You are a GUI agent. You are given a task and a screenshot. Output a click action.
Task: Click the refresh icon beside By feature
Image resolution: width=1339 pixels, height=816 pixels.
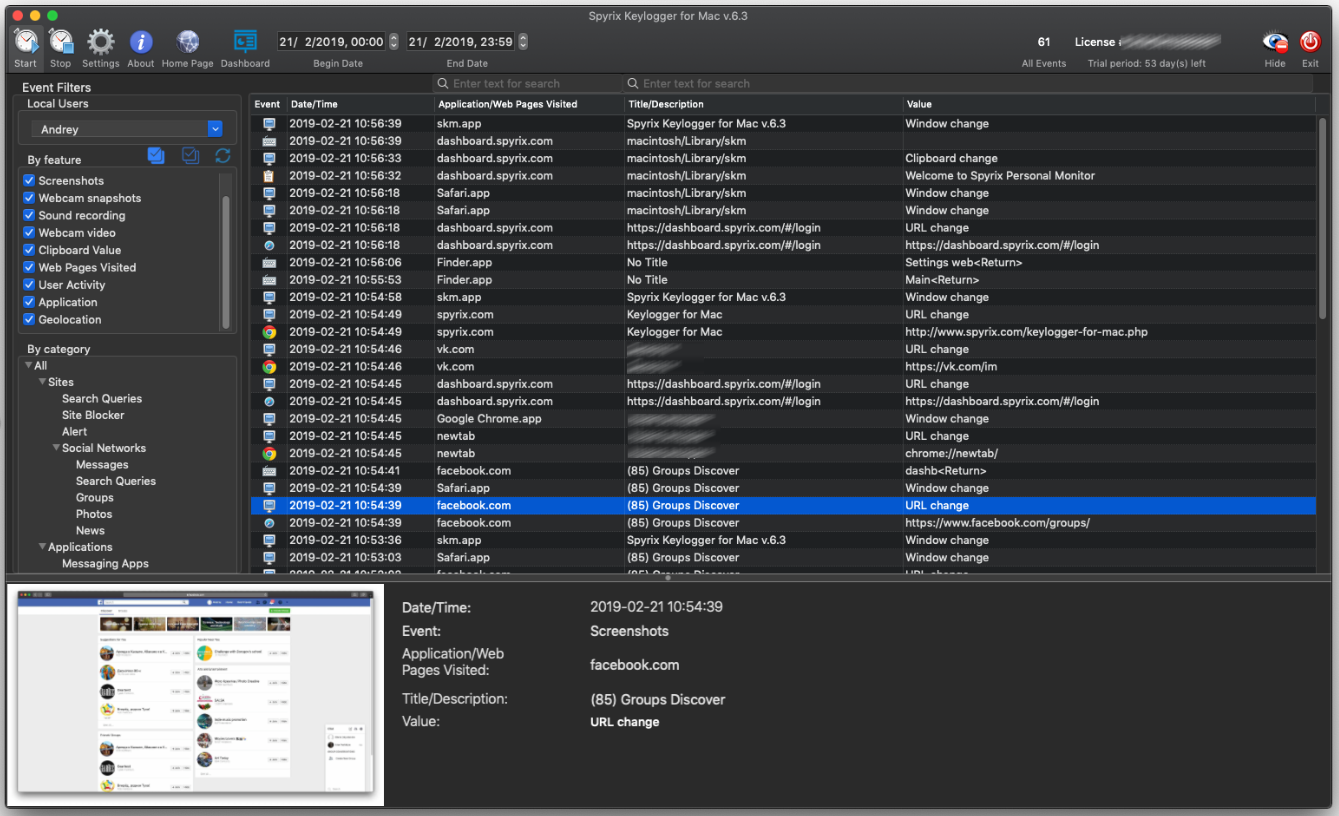coord(223,155)
